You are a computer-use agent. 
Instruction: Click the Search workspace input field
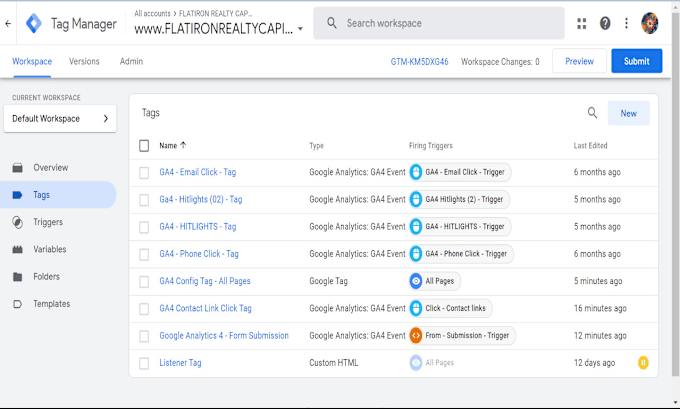[439, 23]
